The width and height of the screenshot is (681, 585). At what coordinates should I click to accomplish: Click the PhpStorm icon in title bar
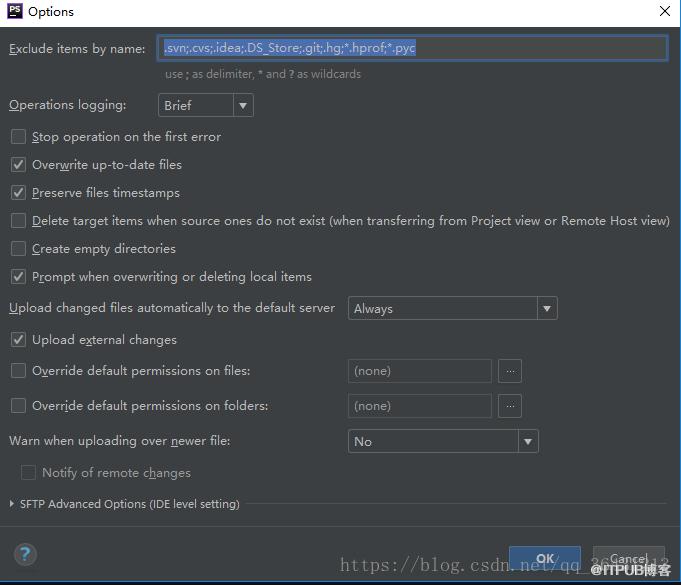click(15, 11)
